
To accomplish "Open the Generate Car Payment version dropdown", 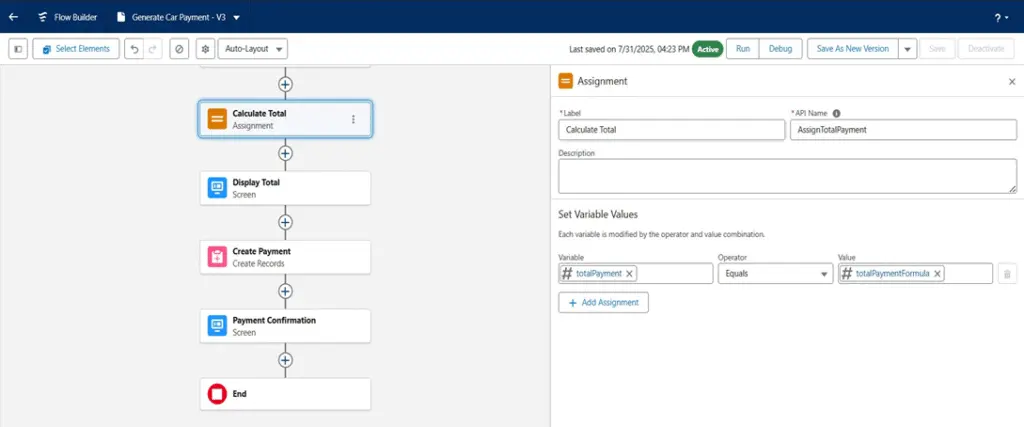I will point(236,18).
